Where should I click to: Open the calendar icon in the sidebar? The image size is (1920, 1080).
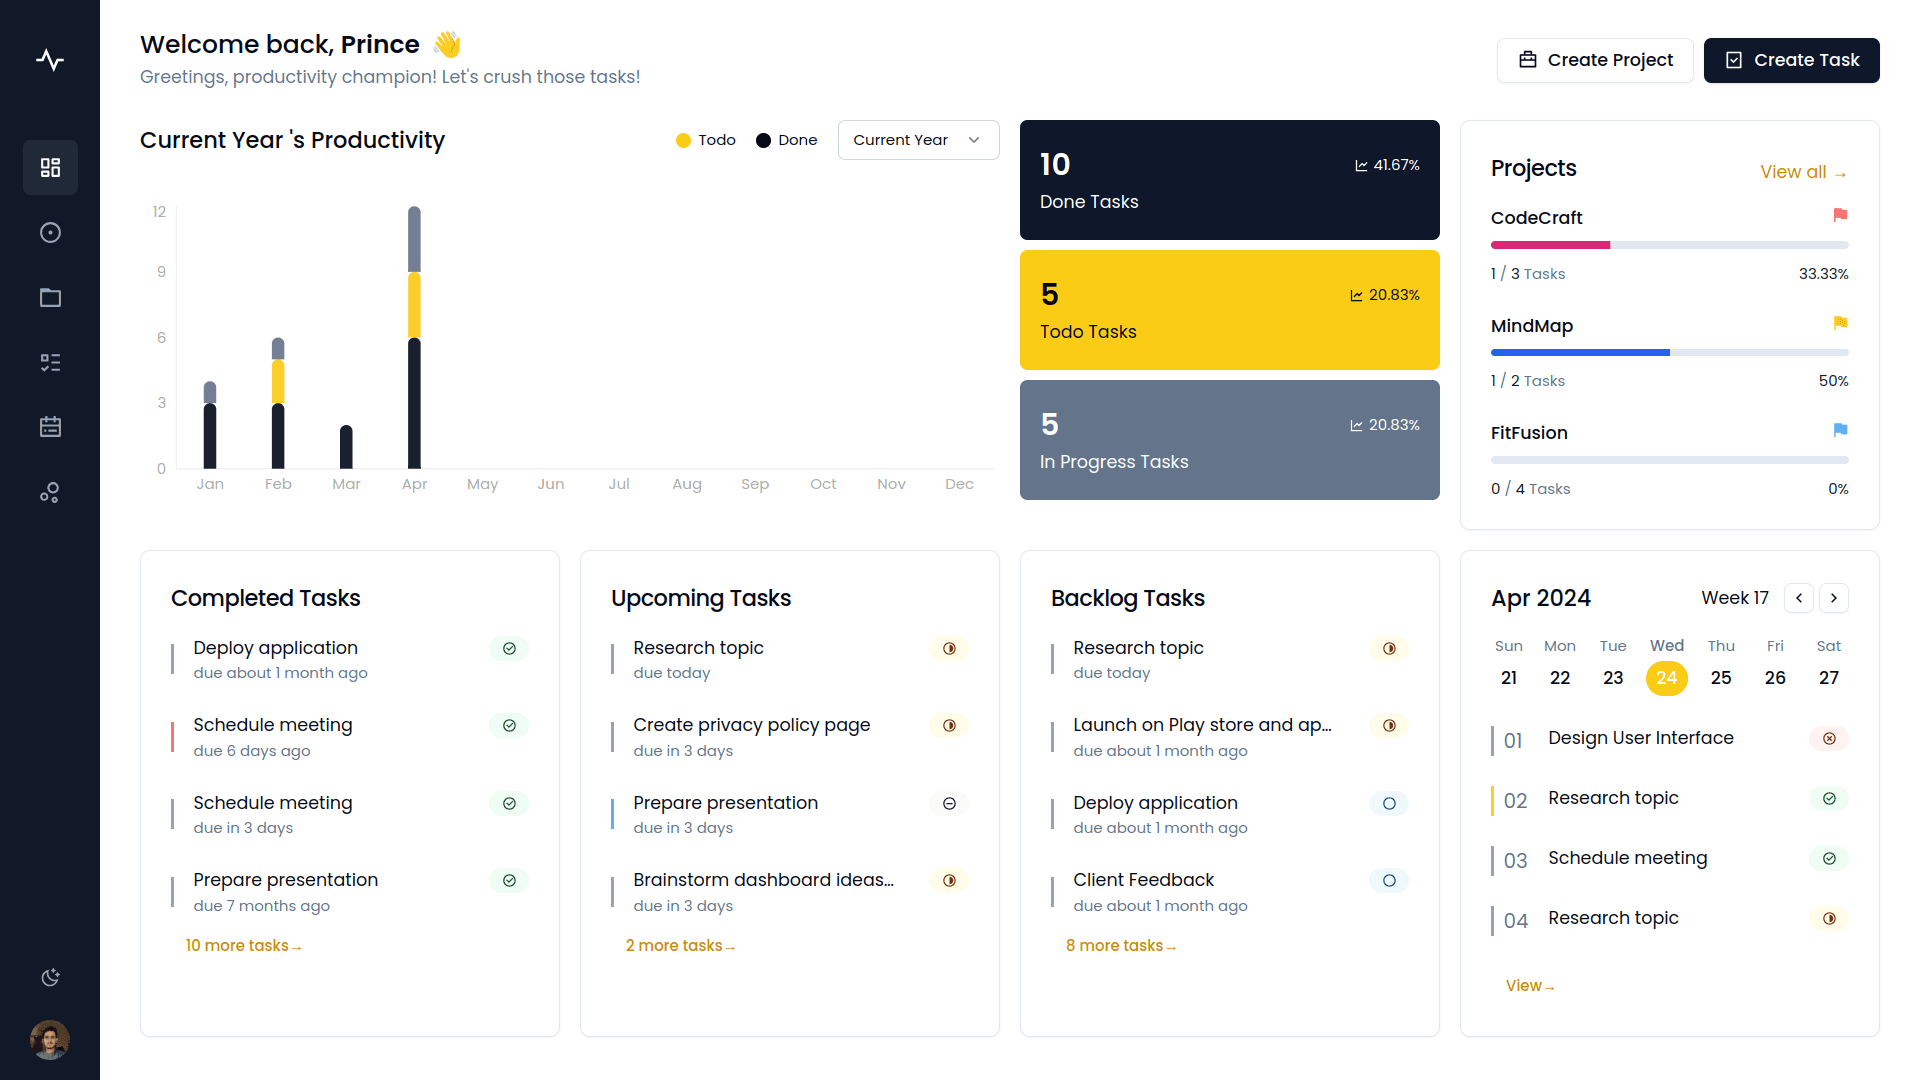tap(50, 427)
